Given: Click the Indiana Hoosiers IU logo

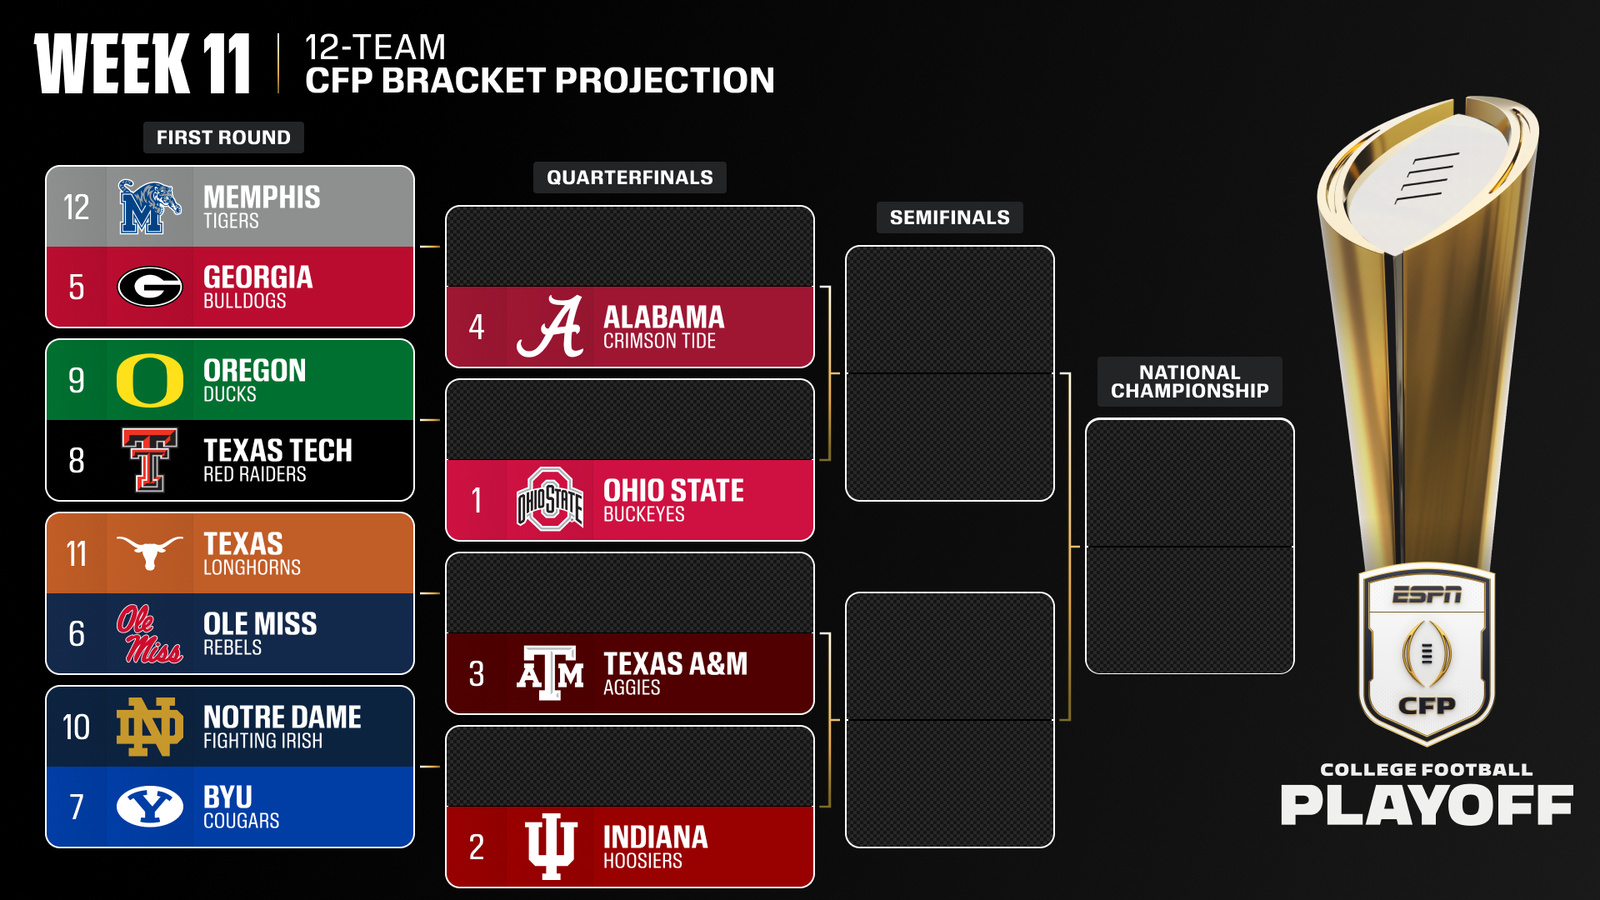Looking at the screenshot, I should (x=550, y=846).
